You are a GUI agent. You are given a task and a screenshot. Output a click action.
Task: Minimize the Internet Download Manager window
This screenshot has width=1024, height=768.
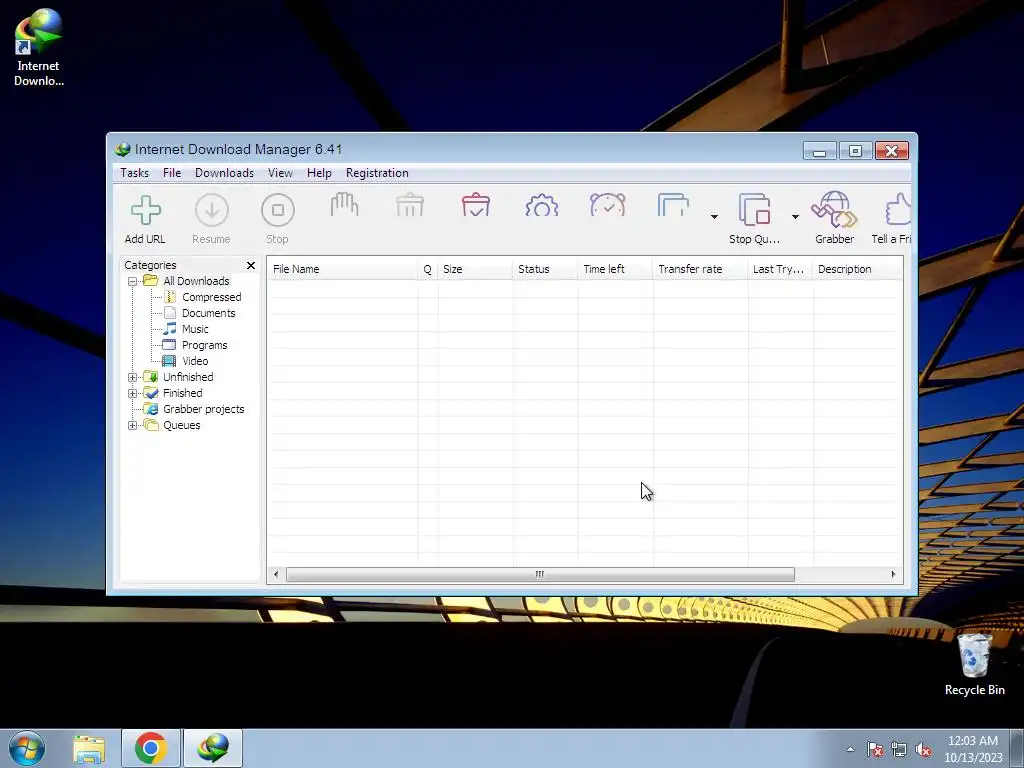820,151
